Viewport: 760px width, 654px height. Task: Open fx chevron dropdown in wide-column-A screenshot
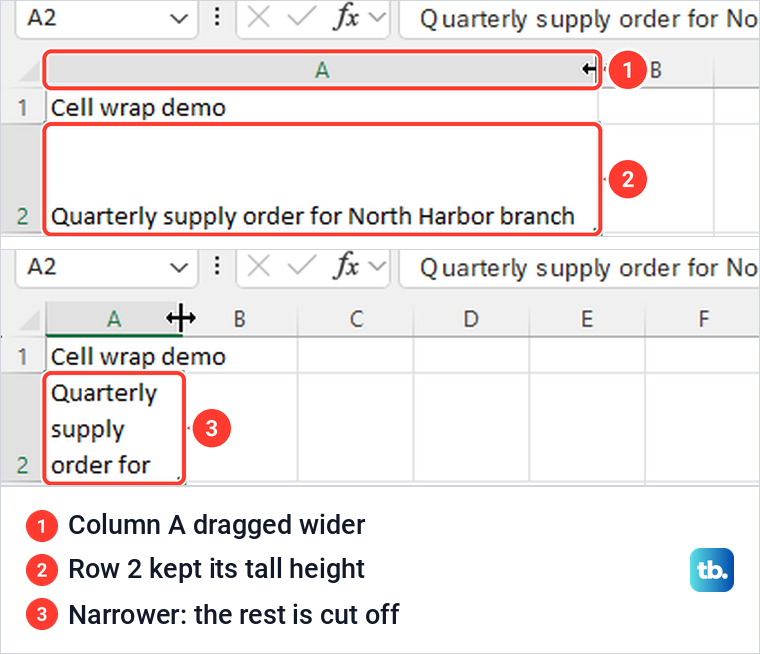(x=377, y=18)
